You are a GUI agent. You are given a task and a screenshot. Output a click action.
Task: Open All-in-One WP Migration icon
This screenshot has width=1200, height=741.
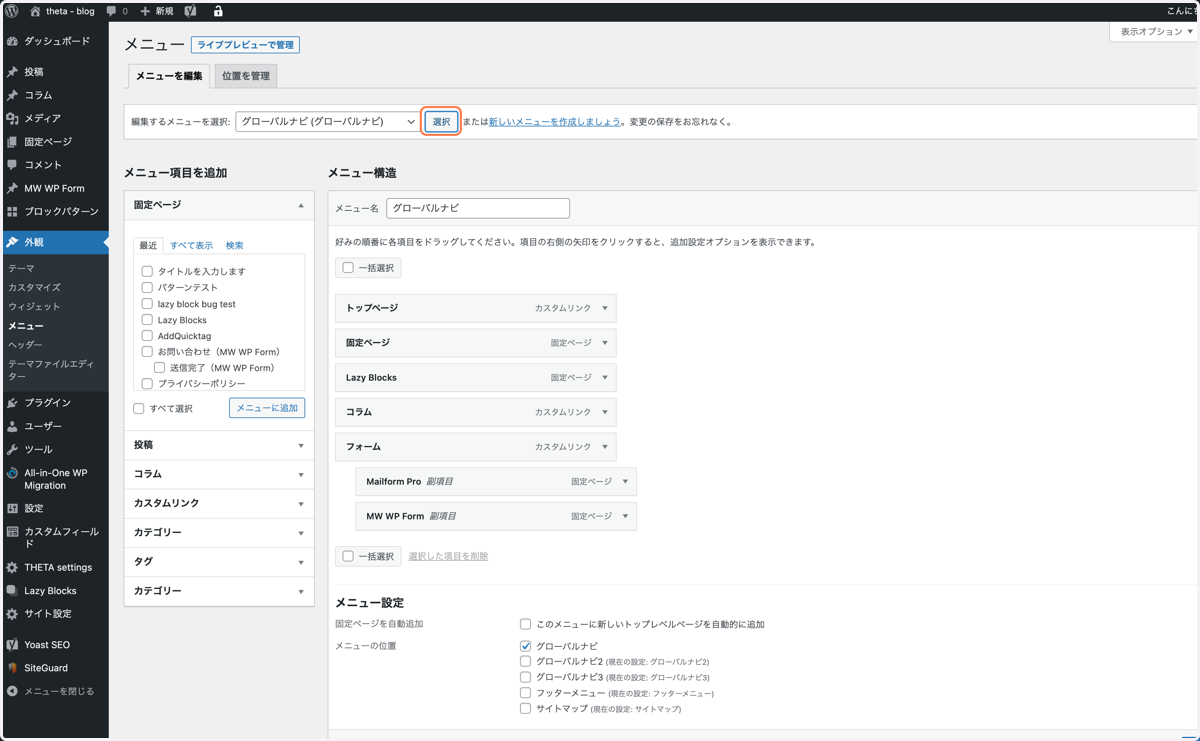[x=12, y=473]
